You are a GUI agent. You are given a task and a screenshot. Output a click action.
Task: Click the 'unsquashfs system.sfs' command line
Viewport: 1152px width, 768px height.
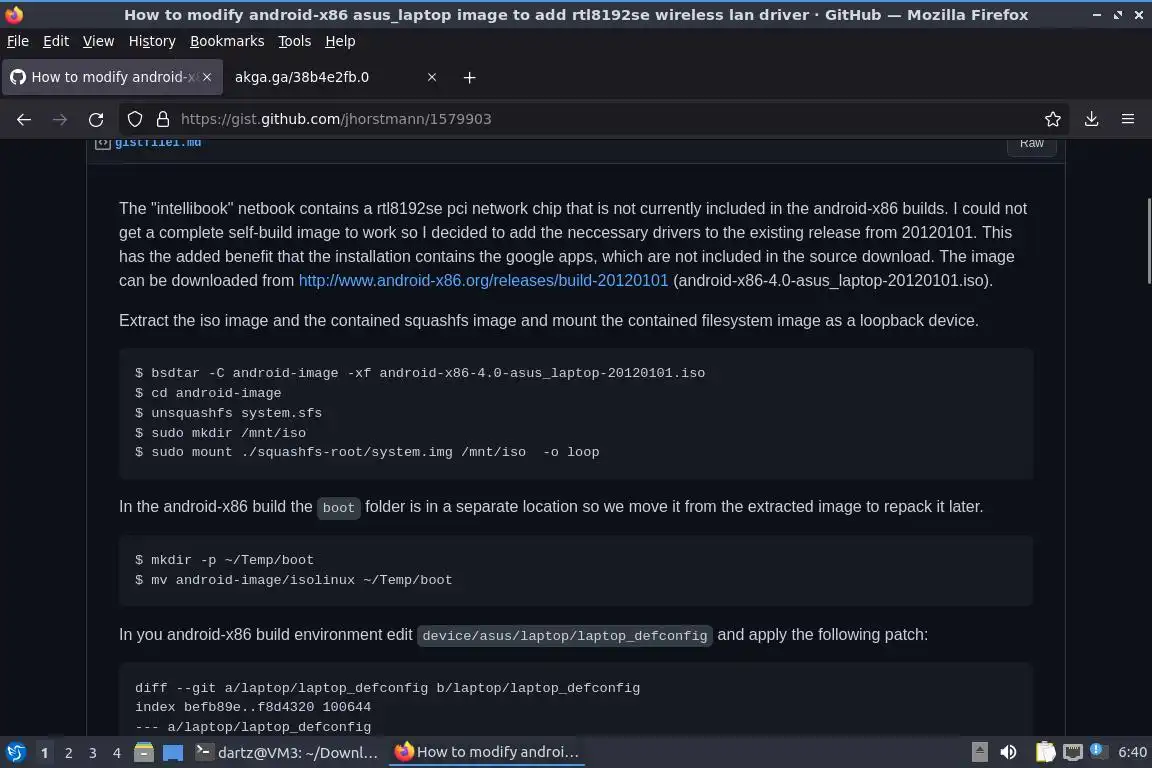228,413
